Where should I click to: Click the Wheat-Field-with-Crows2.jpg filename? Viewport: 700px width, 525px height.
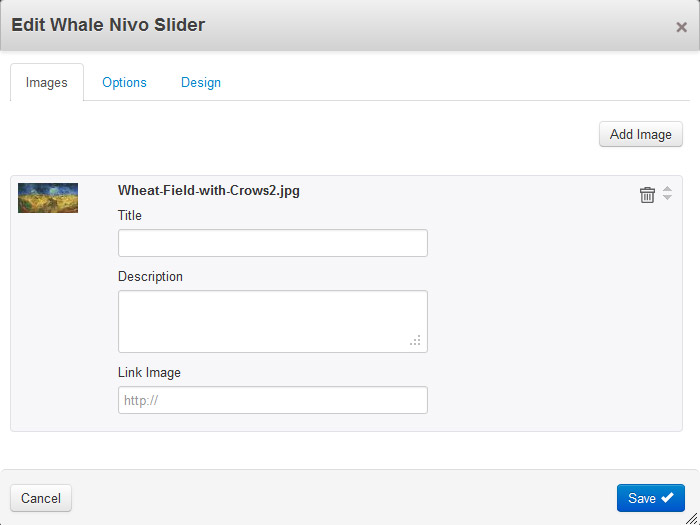208,190
